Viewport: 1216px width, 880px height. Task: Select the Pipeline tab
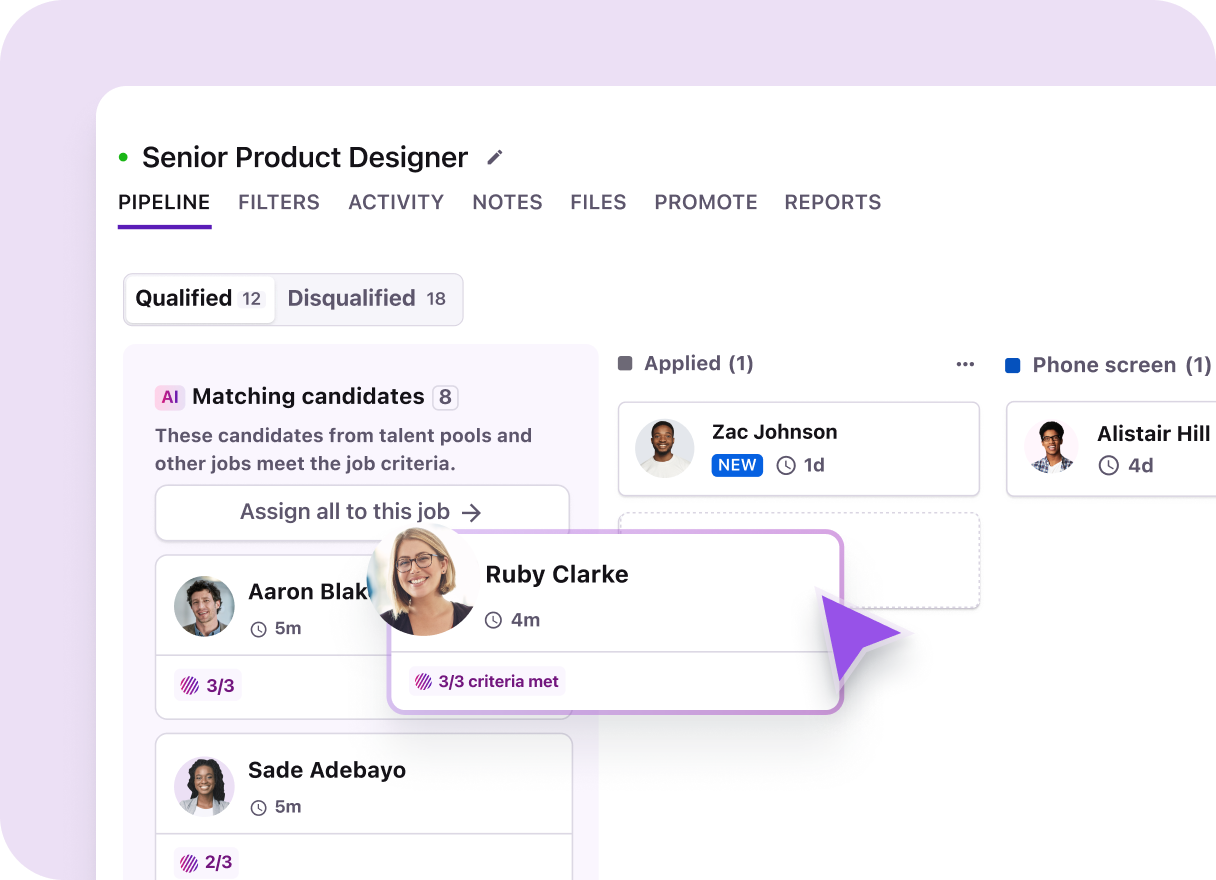point(164,202)
